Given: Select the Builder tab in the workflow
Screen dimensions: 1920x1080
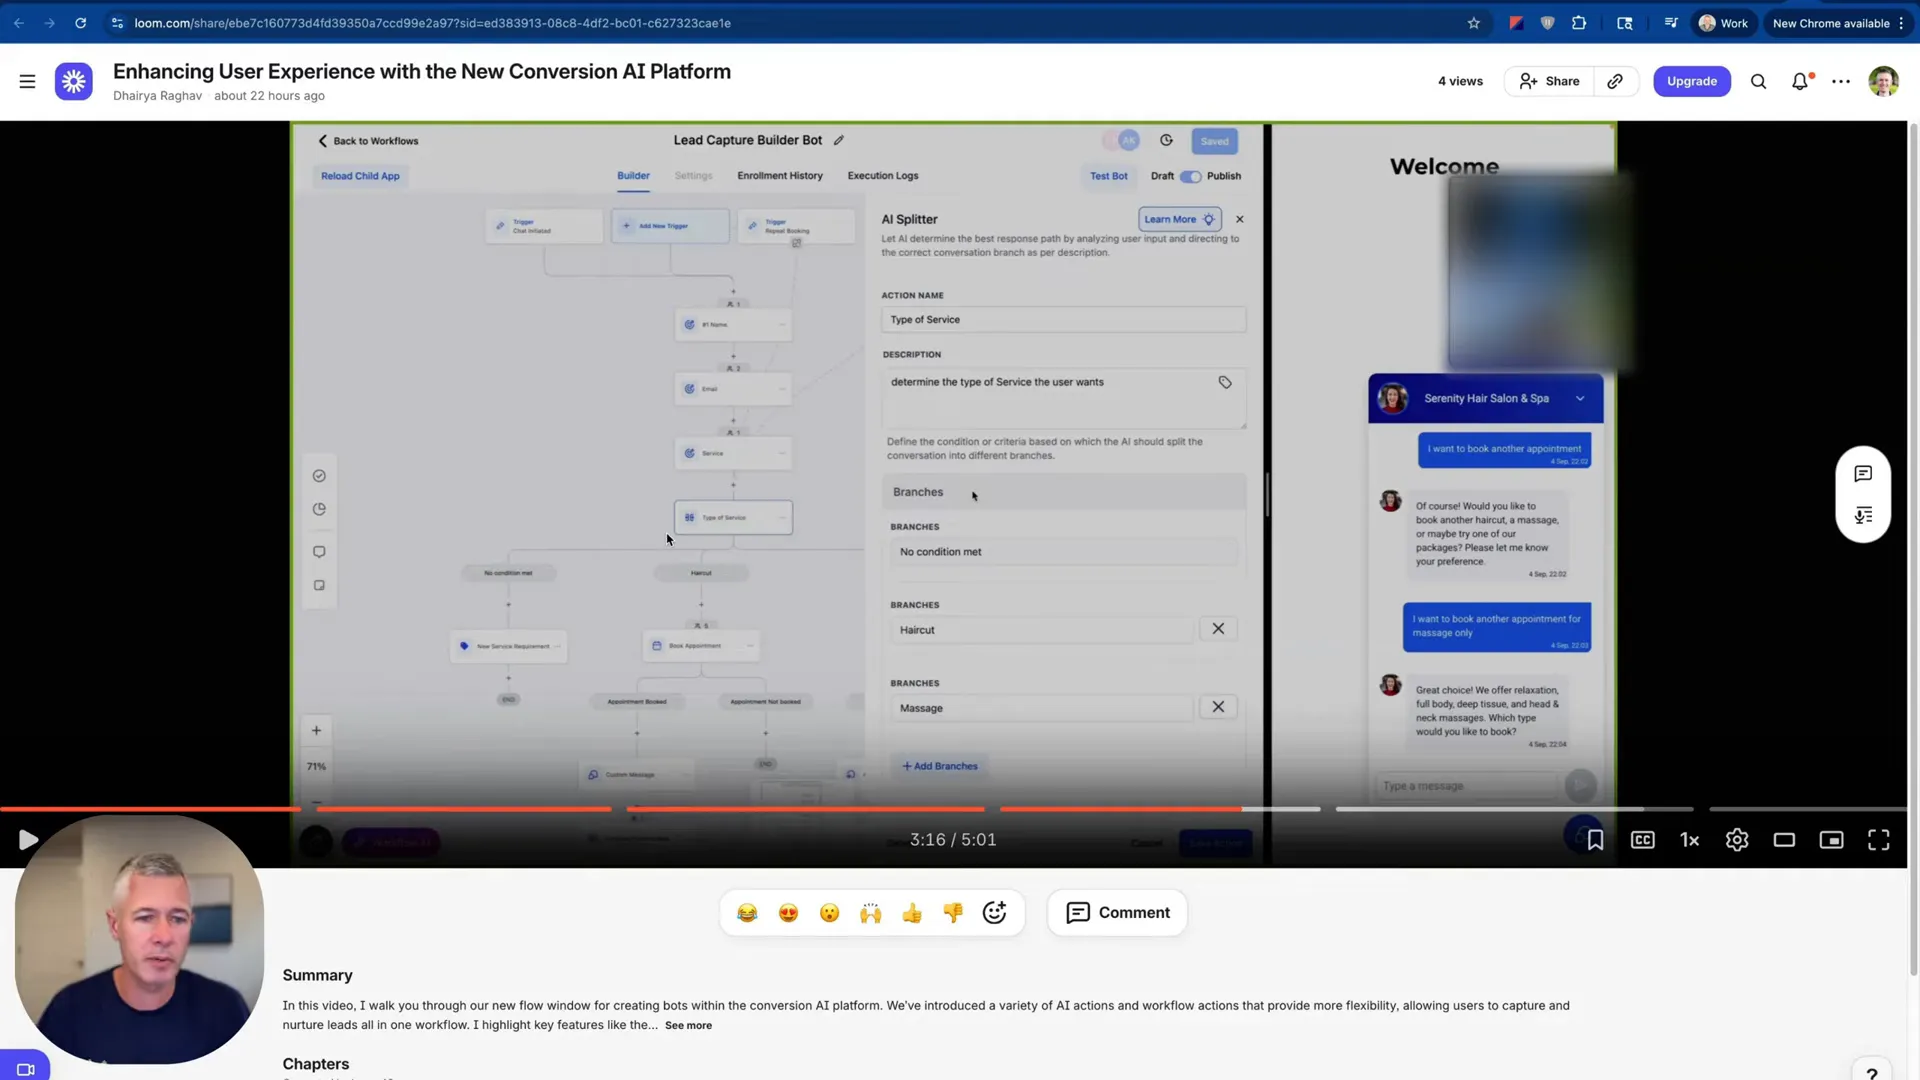Looking at the screenshot, I should pos(632,175).
